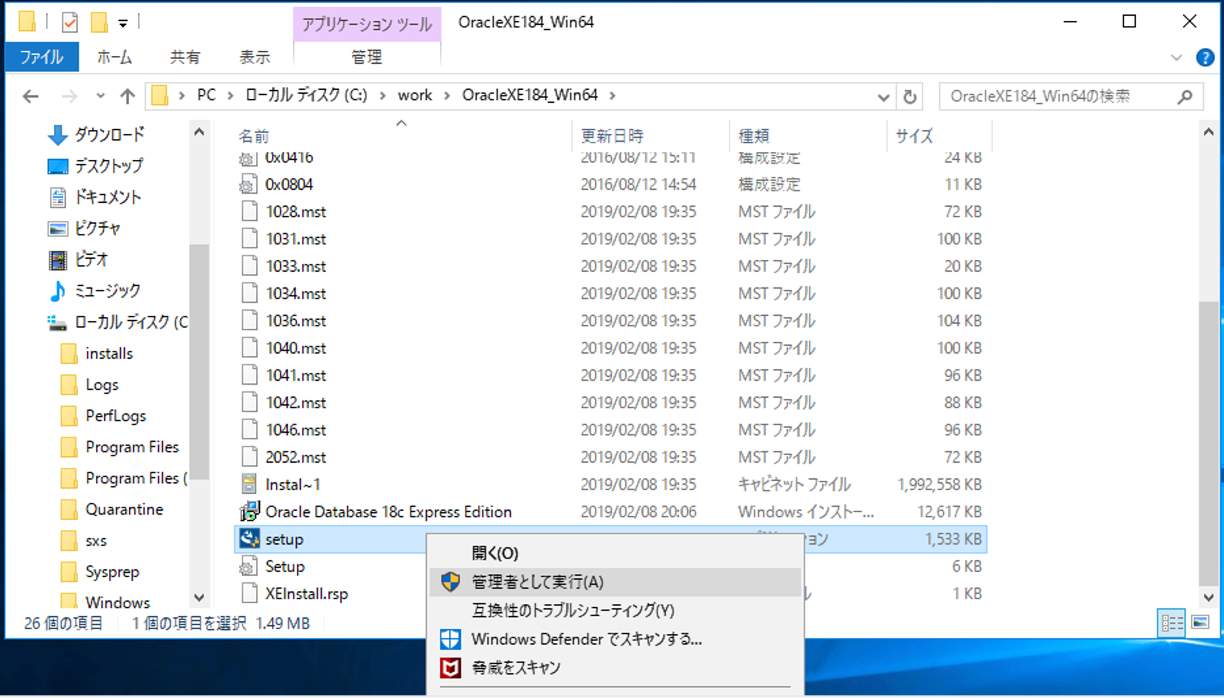This screenshot has width=1224, height=698.
Task: Select the 0x0804 configuration file icon
Action: coord(248,184)
